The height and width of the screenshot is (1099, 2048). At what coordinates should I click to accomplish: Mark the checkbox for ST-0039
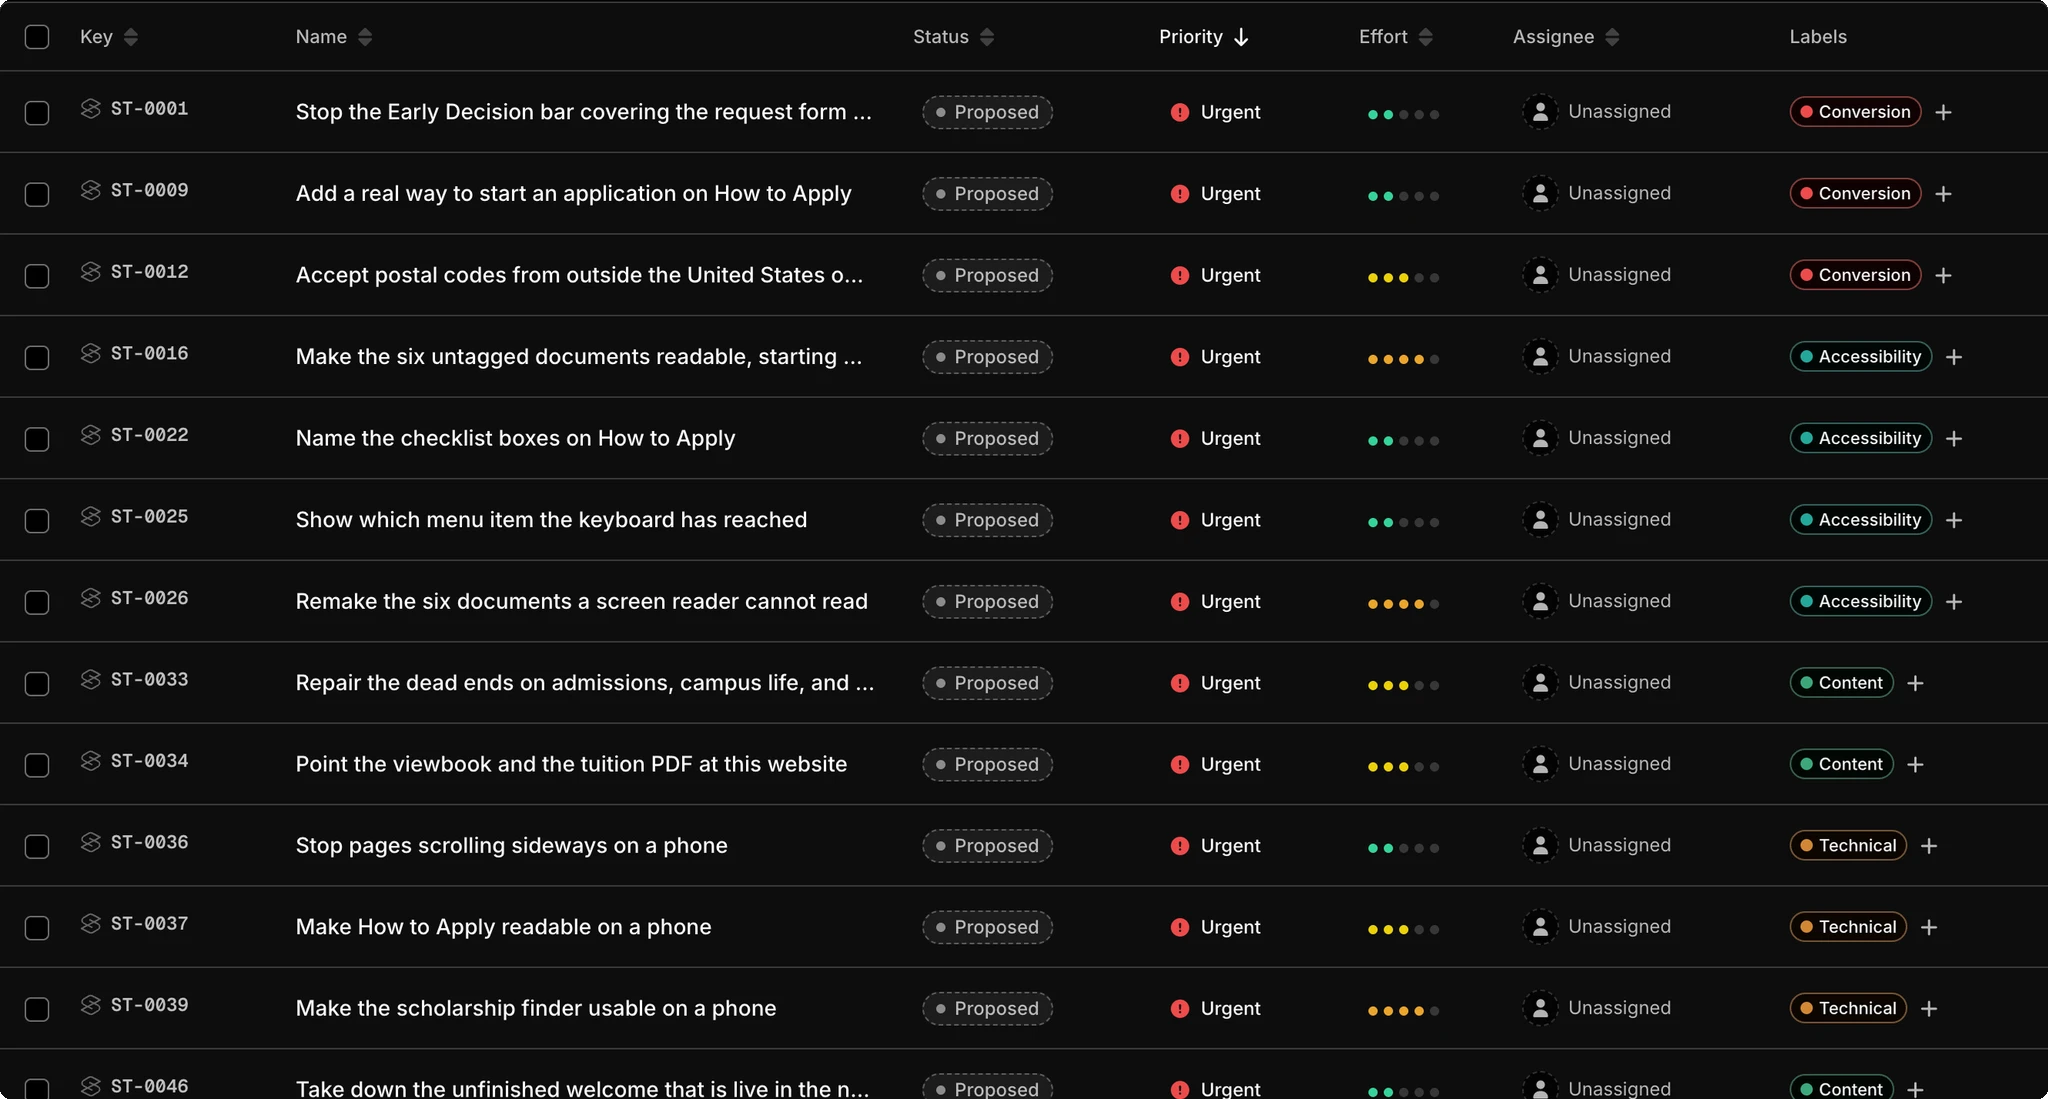click(37, 1009)
